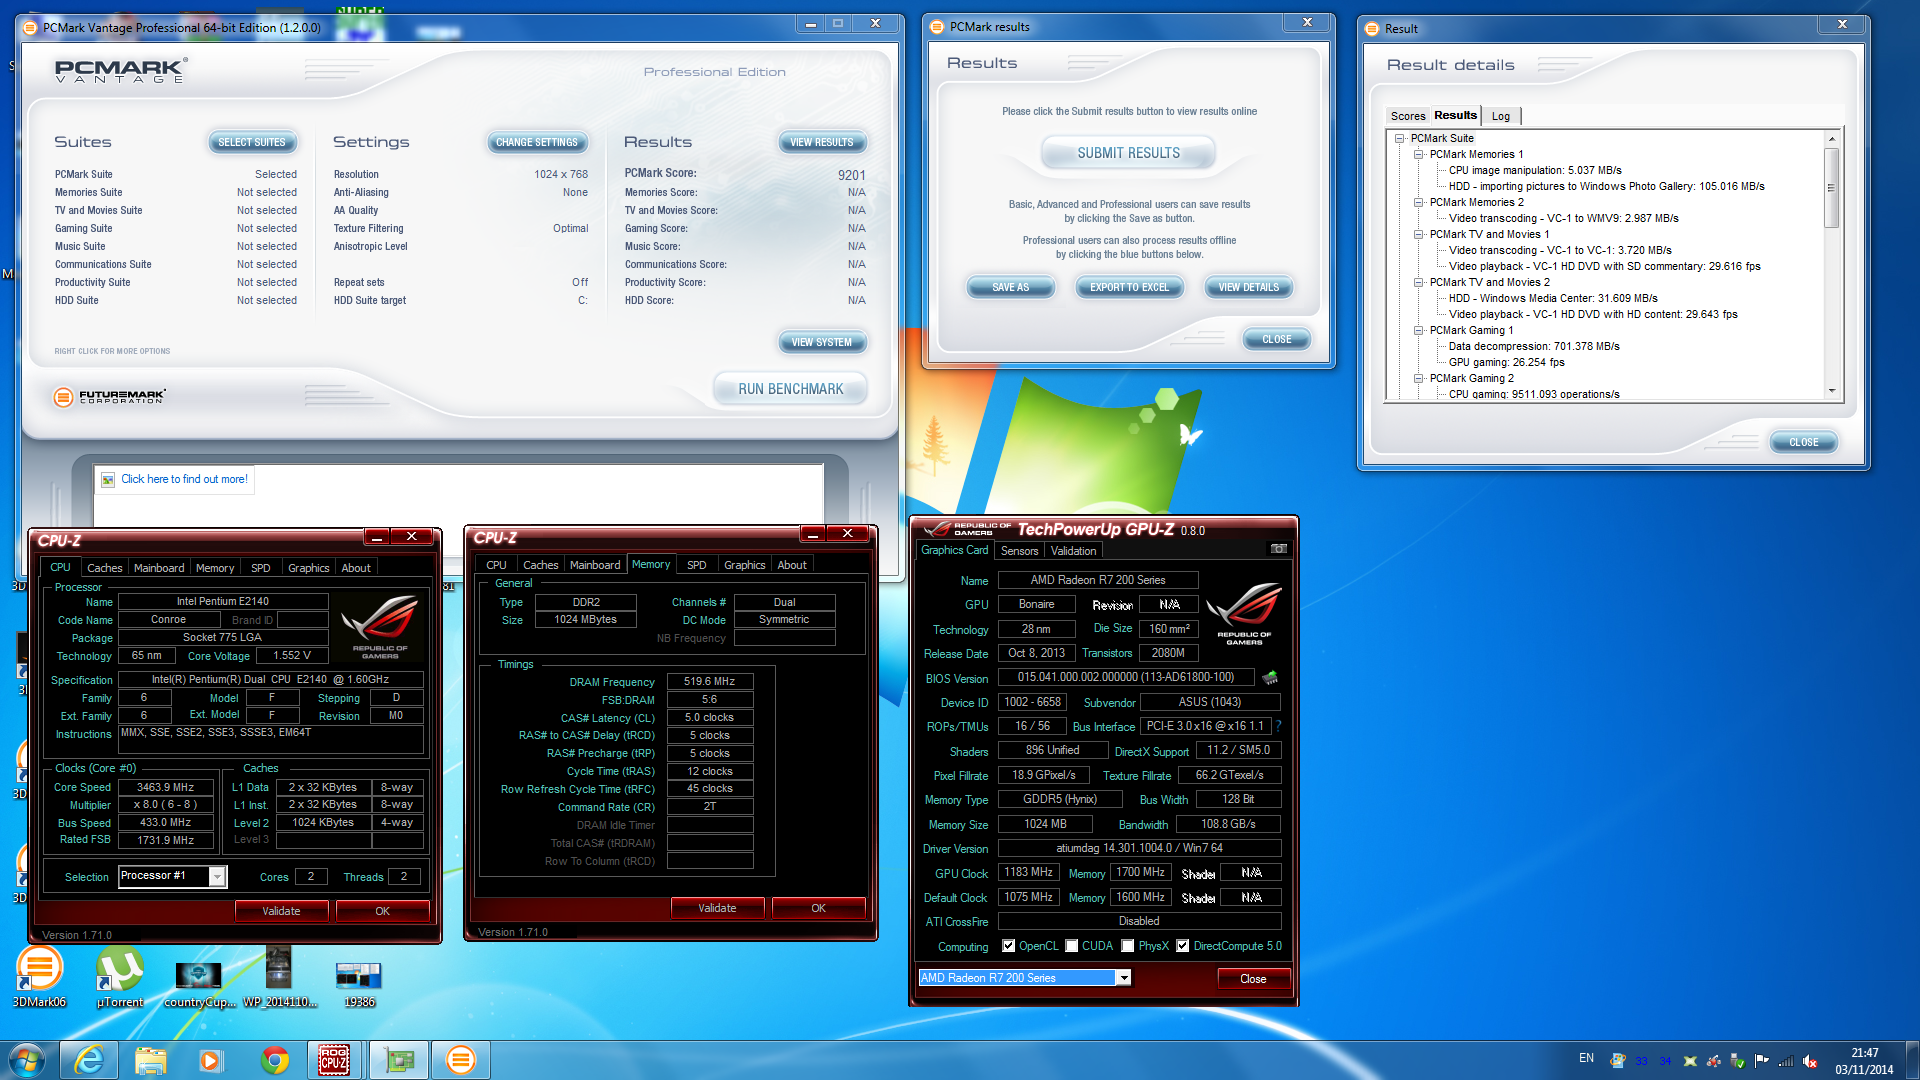Image resolution: width=1920 pixels, height=1080 pixels.
Task: Click the Futuremark logo in PCMark Vantage
Action: 110,397
